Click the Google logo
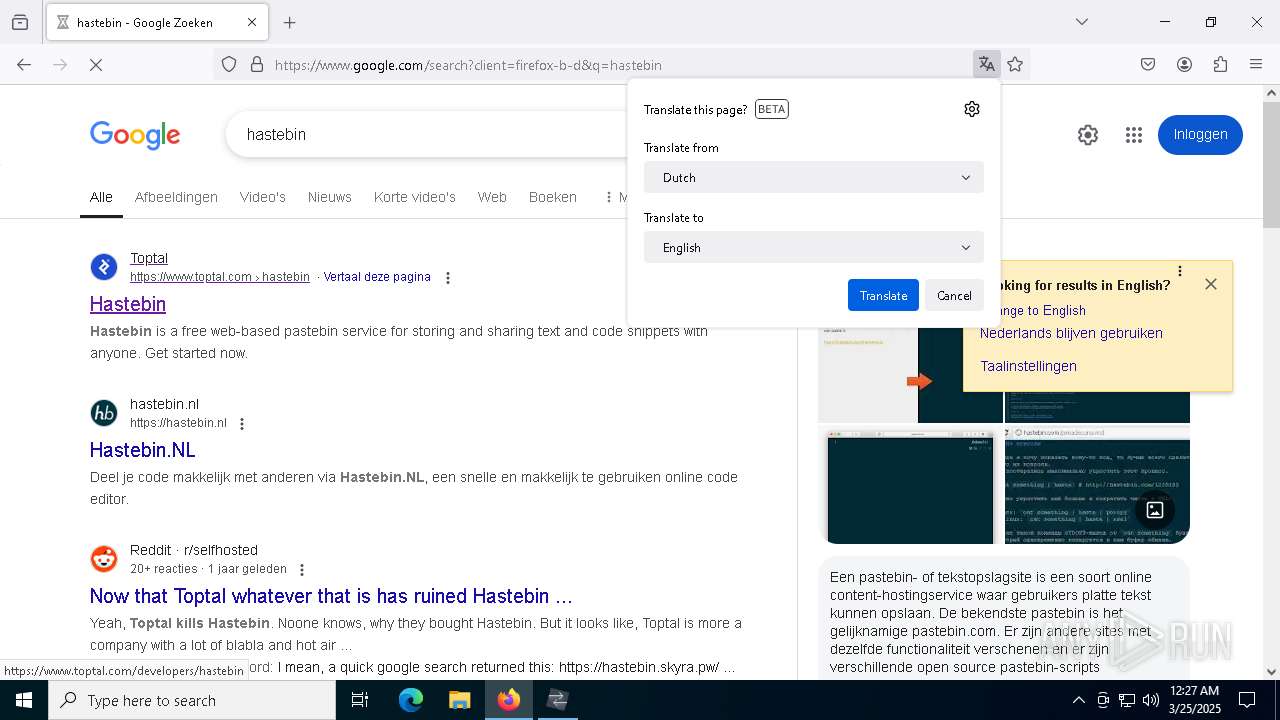Viewport: 1280px width, 720px height. (x=135, y=135)
